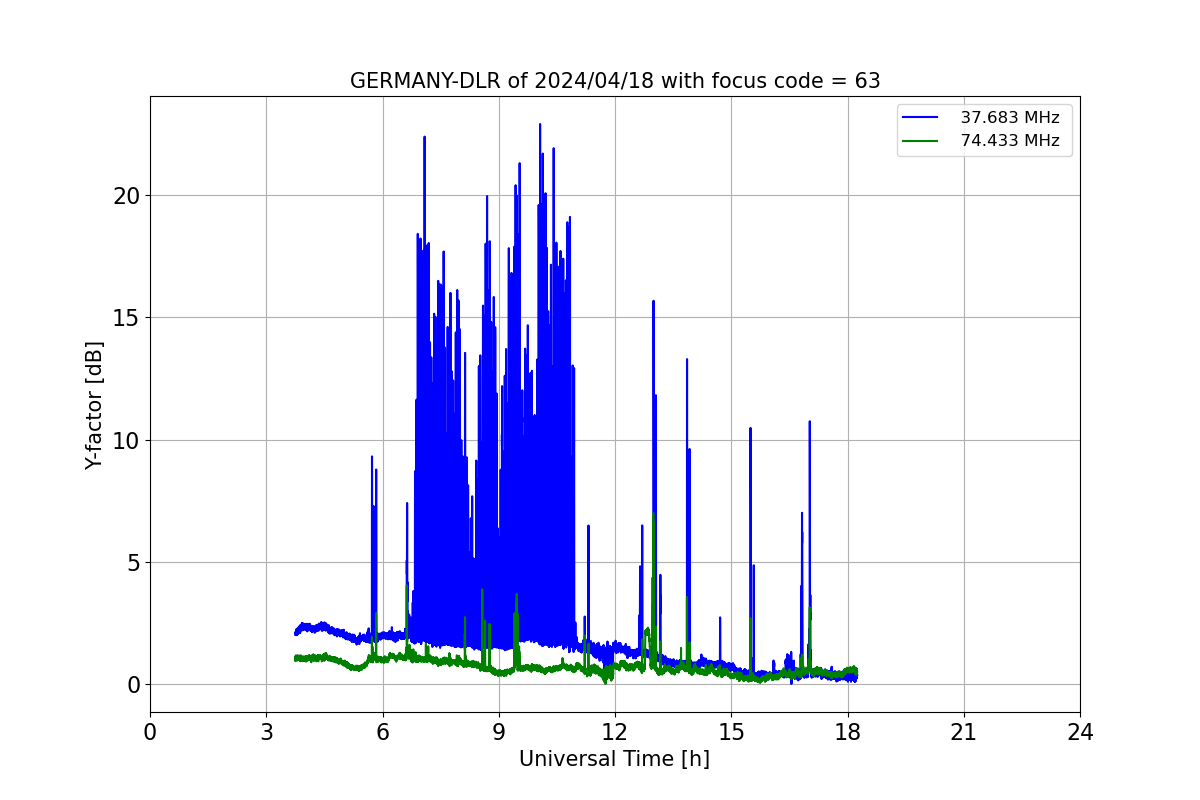Click the "Y-factor [dB]" axis label
1200x800 pixels.
coord(94,405)
